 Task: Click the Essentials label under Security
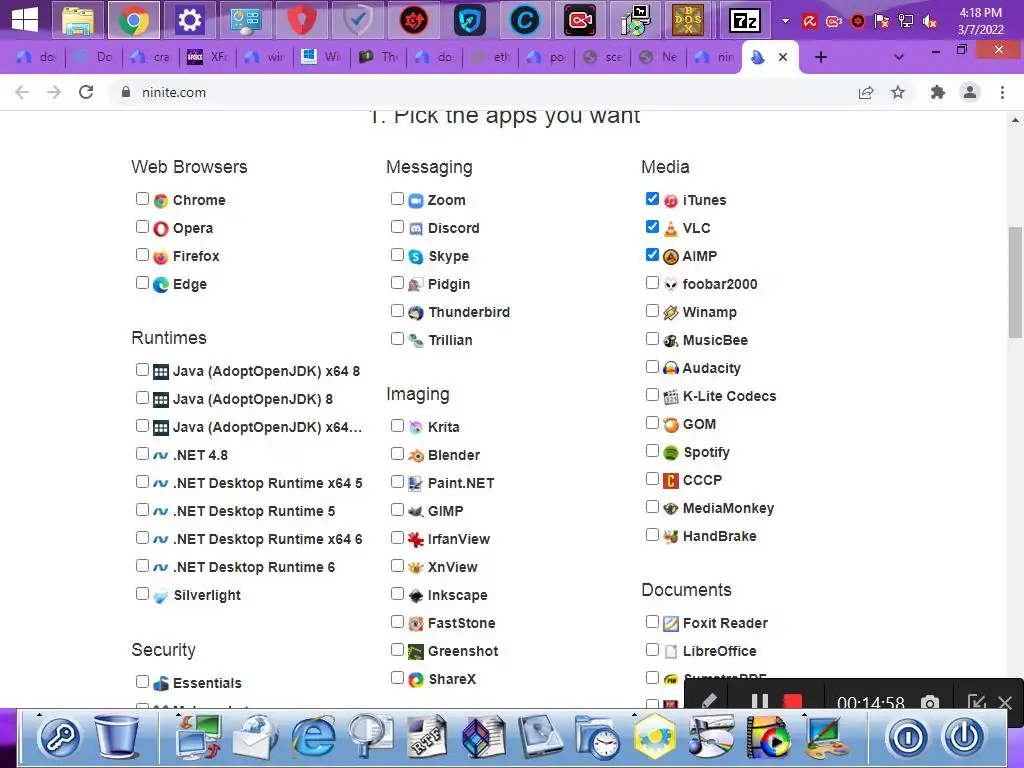tap(207, 683)
